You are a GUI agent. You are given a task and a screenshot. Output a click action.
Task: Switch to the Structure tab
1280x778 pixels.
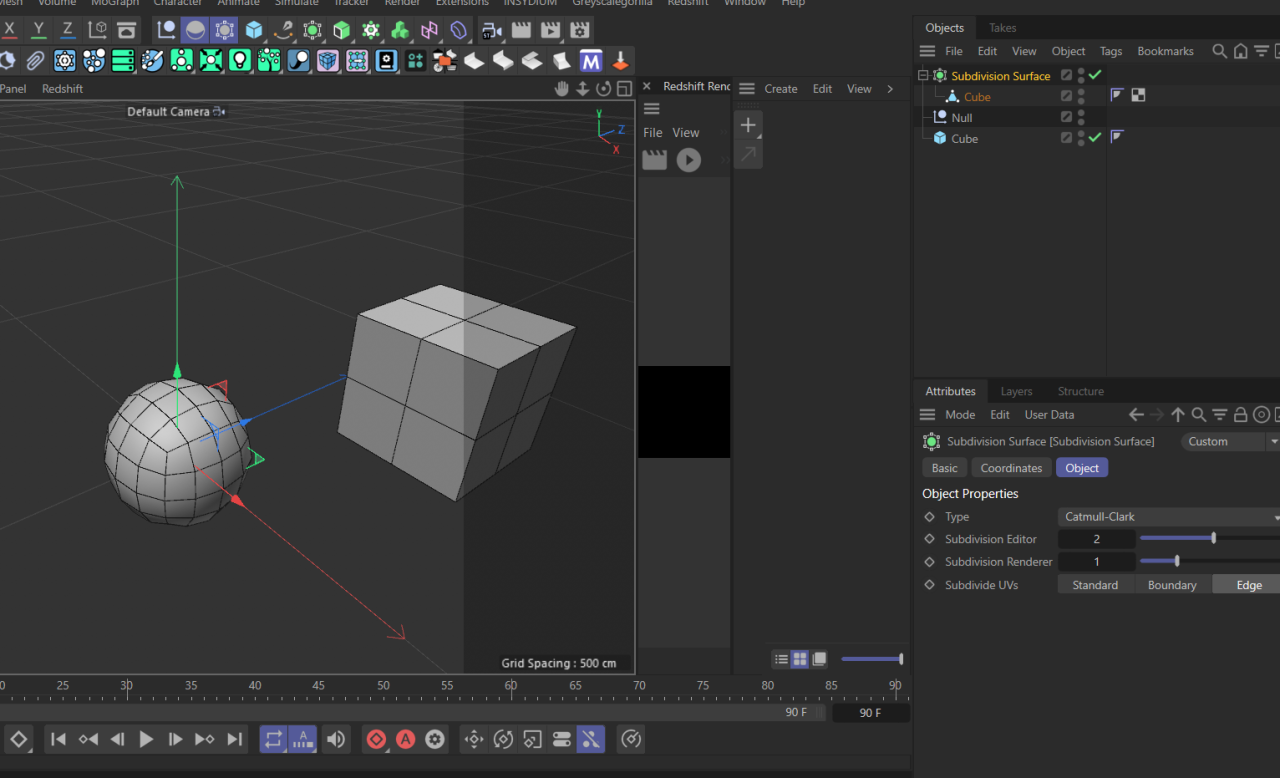(1081, 391)
